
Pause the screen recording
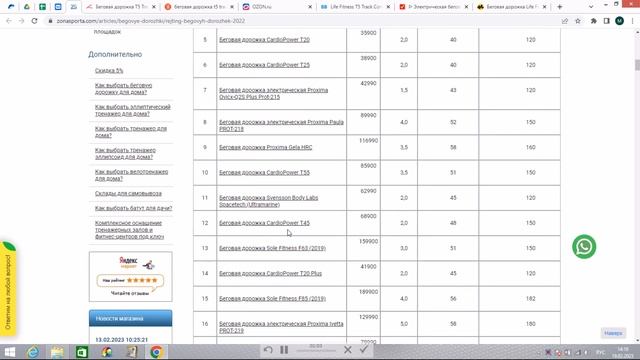point(284,350)
